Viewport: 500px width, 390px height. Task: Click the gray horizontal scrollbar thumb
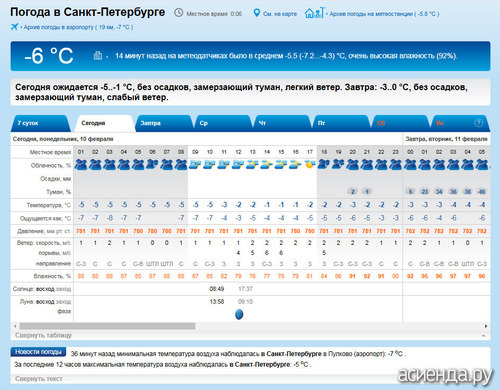pos(107,326)
